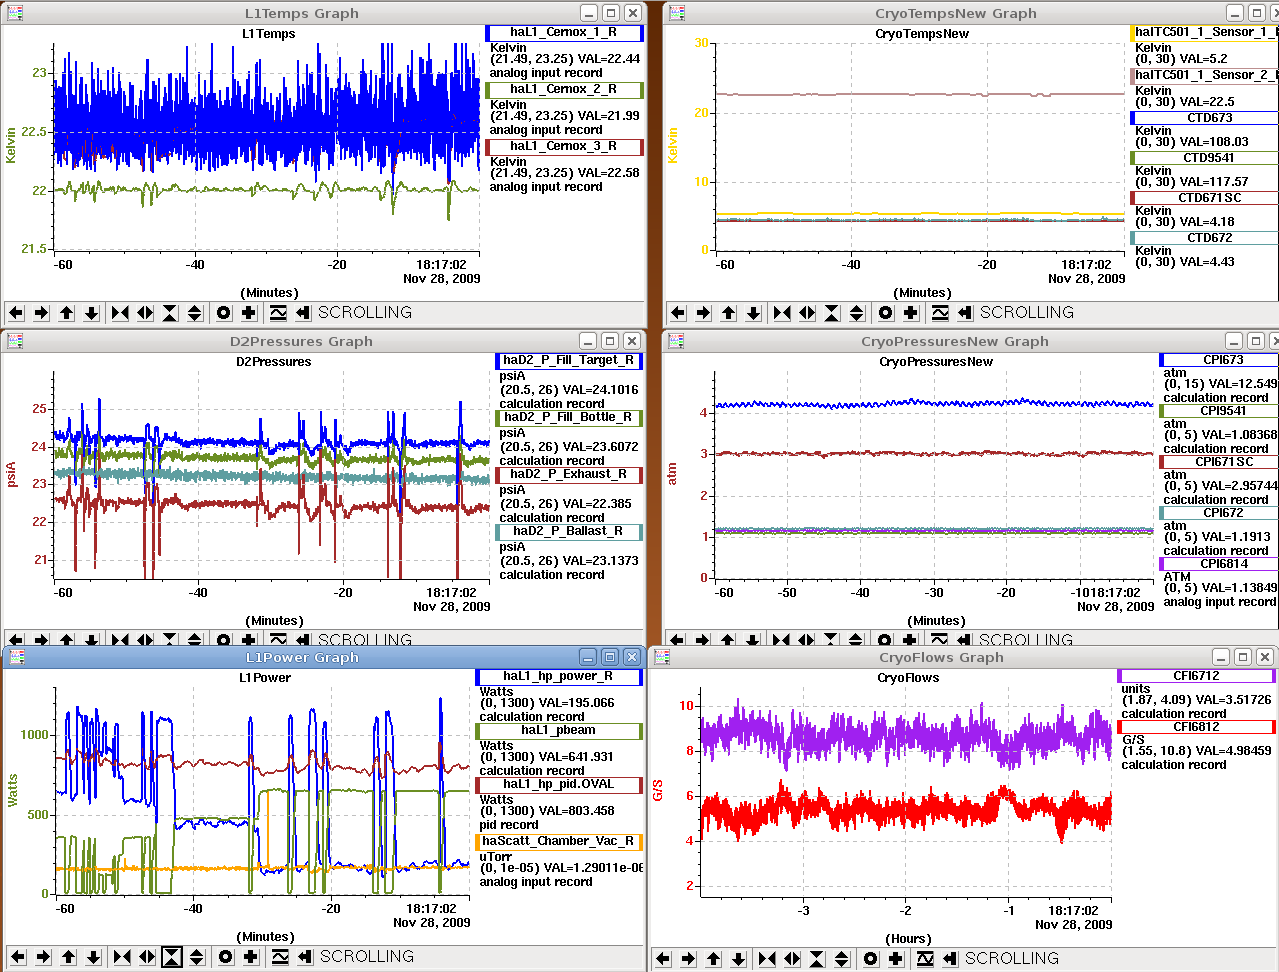This screenshot has width=1279, height=972.
Task: Select haL1_Cernox_1_R legend entry
Action: pos(564,33)
